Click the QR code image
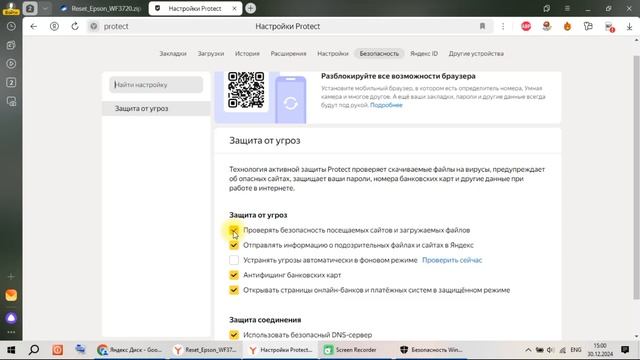The height and width of the screenshot is (360, 640). click(246, 90)
